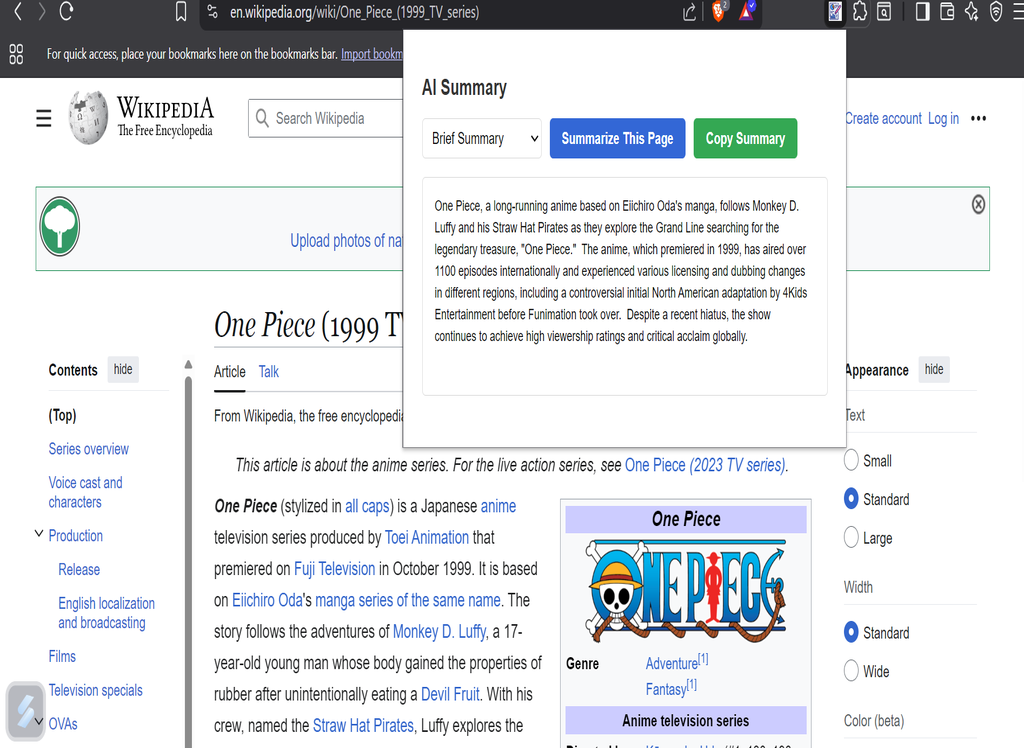Image resolution: width=1024 pixels, height=748 pixels.
Task: Go to Television specials section
Action: click(95, 691)
